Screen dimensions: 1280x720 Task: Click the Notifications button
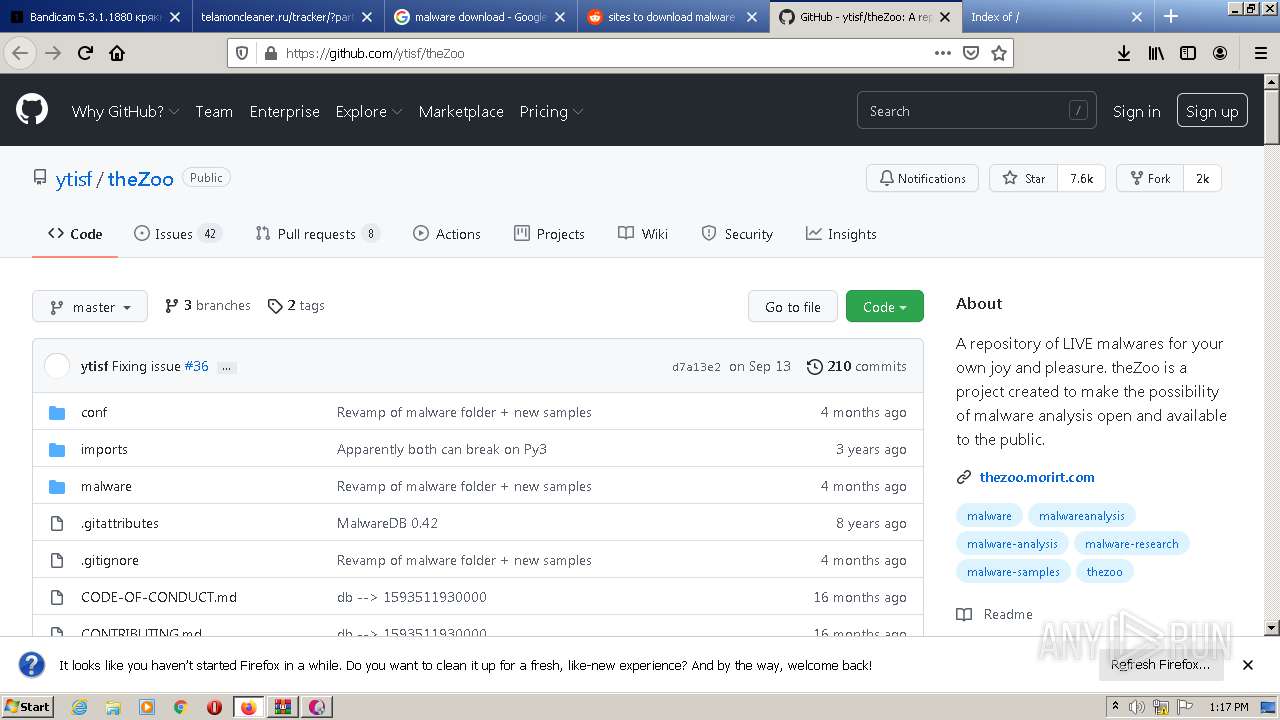coord(922,178)
